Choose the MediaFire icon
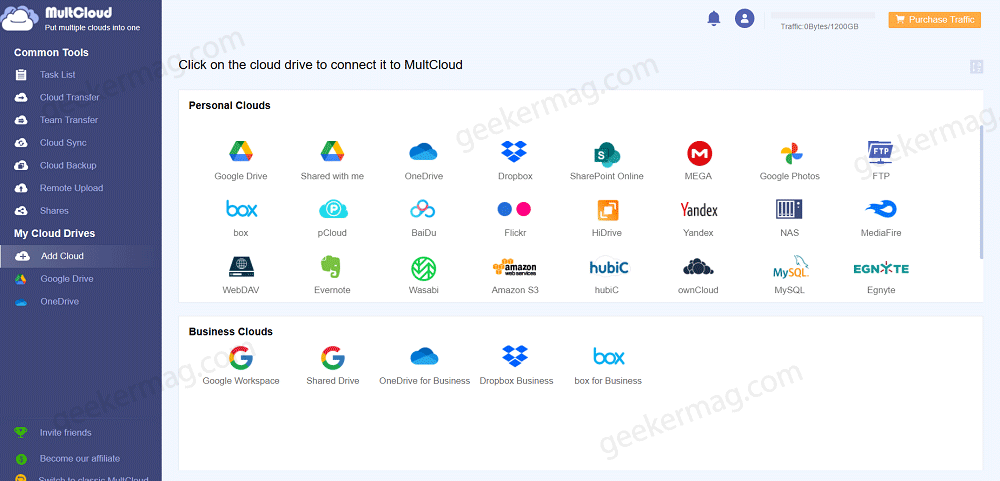 pyautogui.click(x=881, y=209)
